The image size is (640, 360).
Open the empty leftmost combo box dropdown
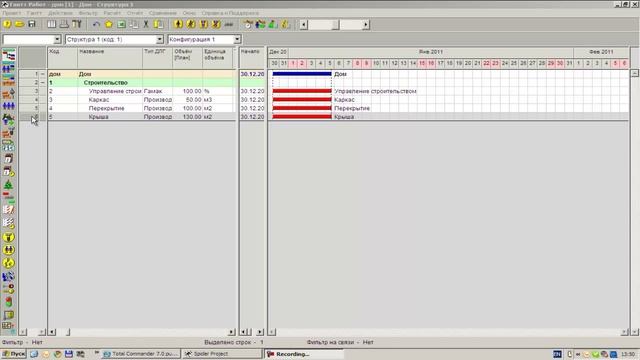[x=57, y=39]
